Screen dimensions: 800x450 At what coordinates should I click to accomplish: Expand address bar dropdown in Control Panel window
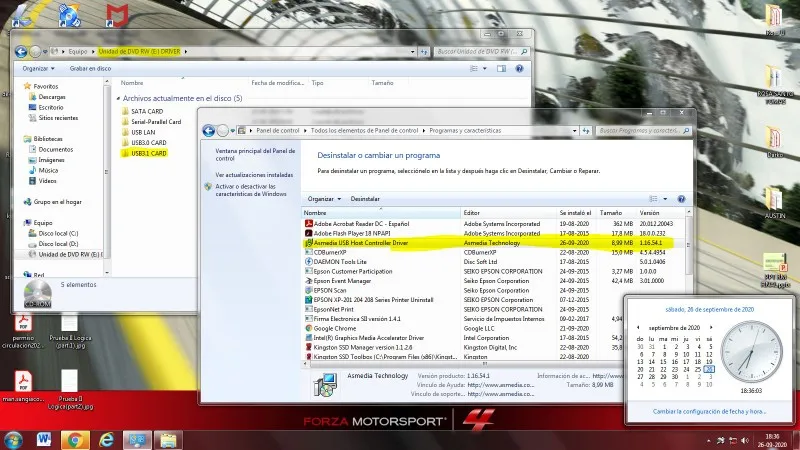574,131
